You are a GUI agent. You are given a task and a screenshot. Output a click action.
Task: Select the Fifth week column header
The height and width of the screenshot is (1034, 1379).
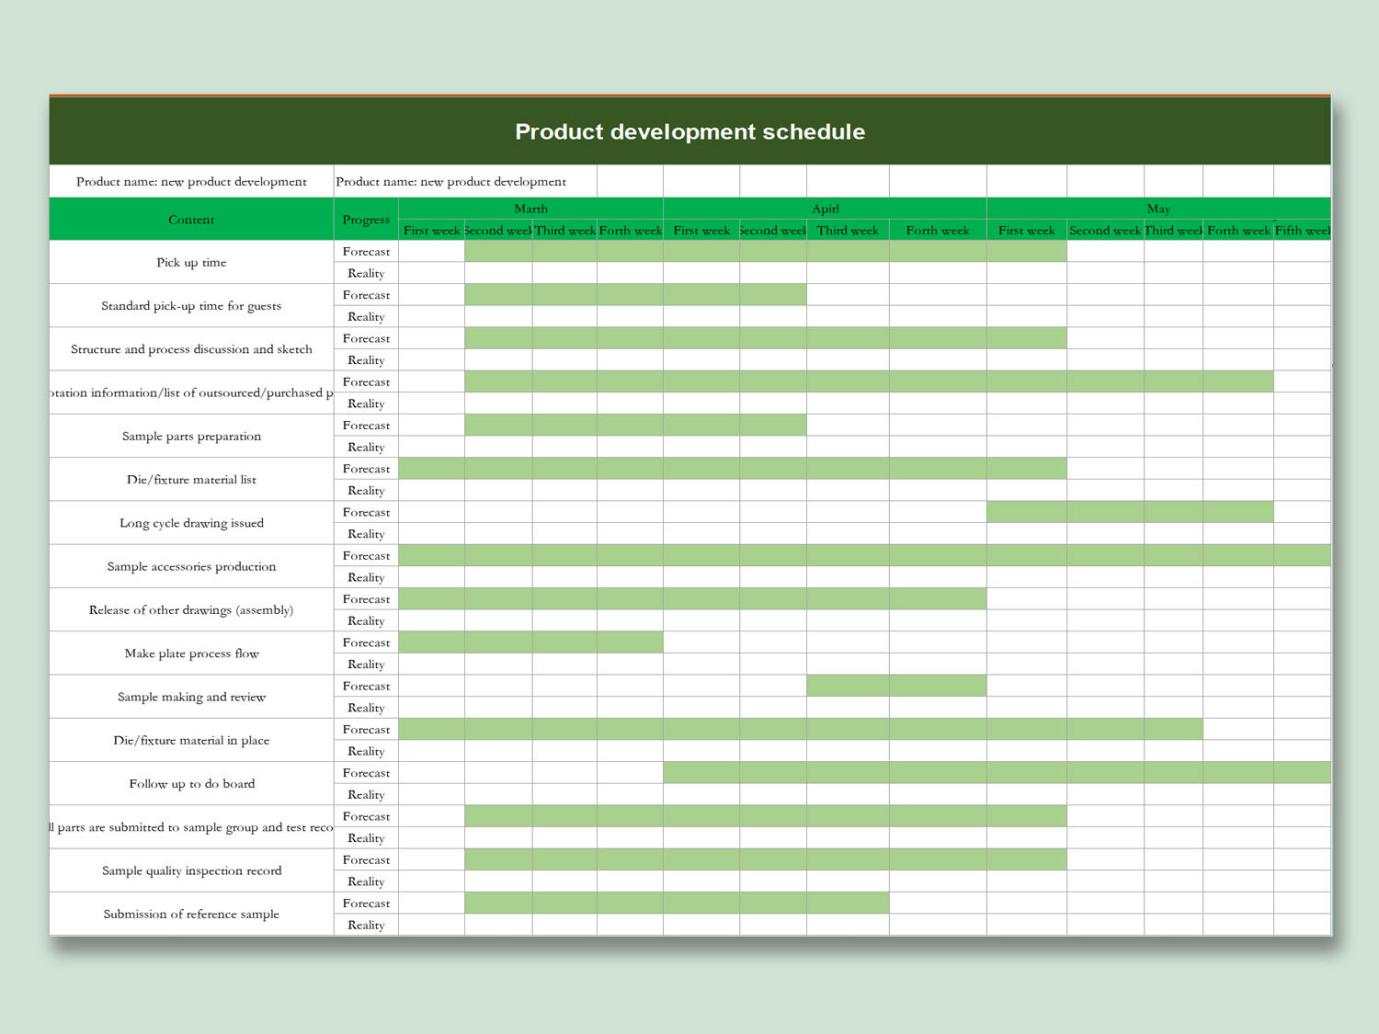click(x=1301, y=230)
